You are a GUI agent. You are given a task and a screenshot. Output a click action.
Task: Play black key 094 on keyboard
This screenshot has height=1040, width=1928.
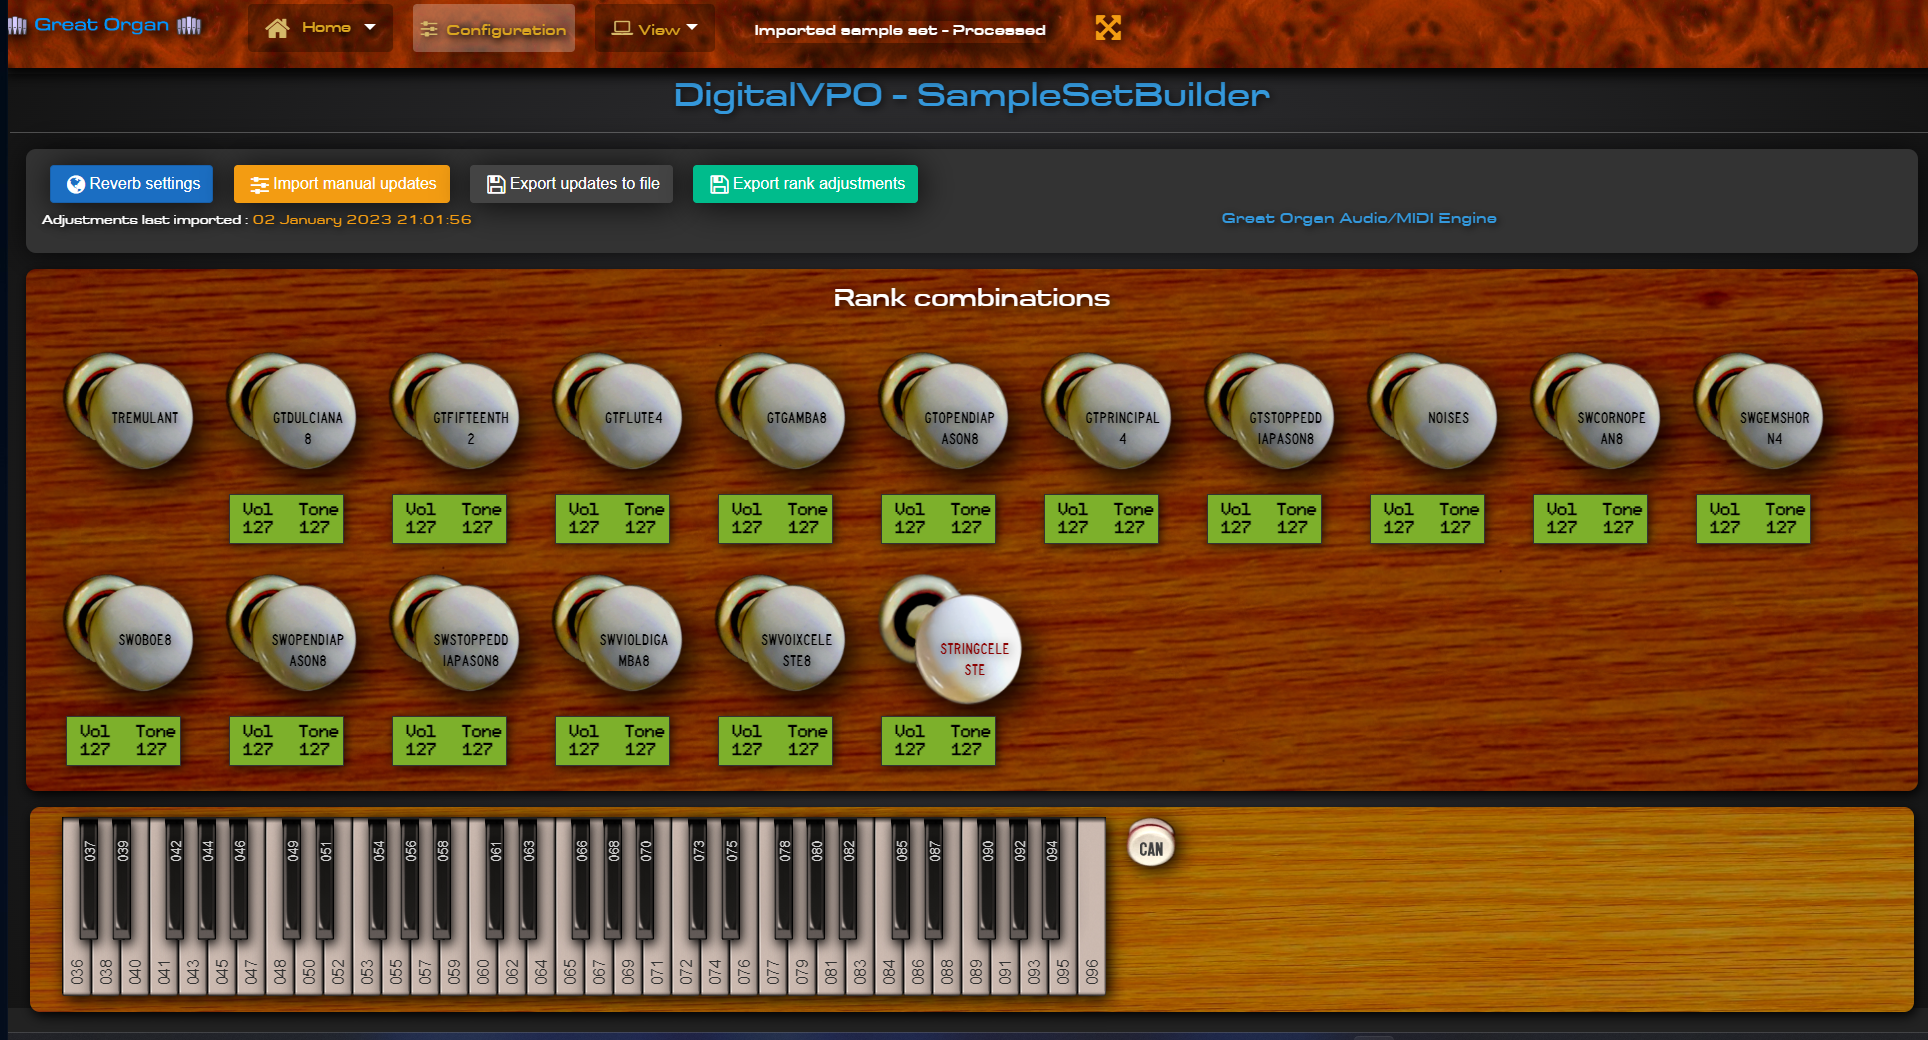[1051, 878]
